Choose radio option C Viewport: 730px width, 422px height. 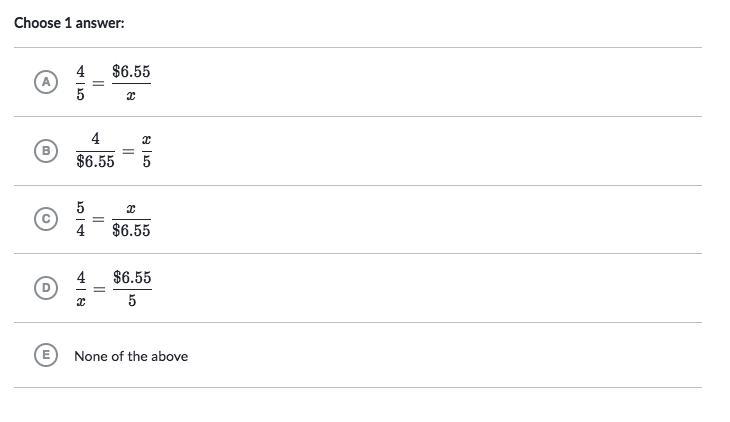46,219
